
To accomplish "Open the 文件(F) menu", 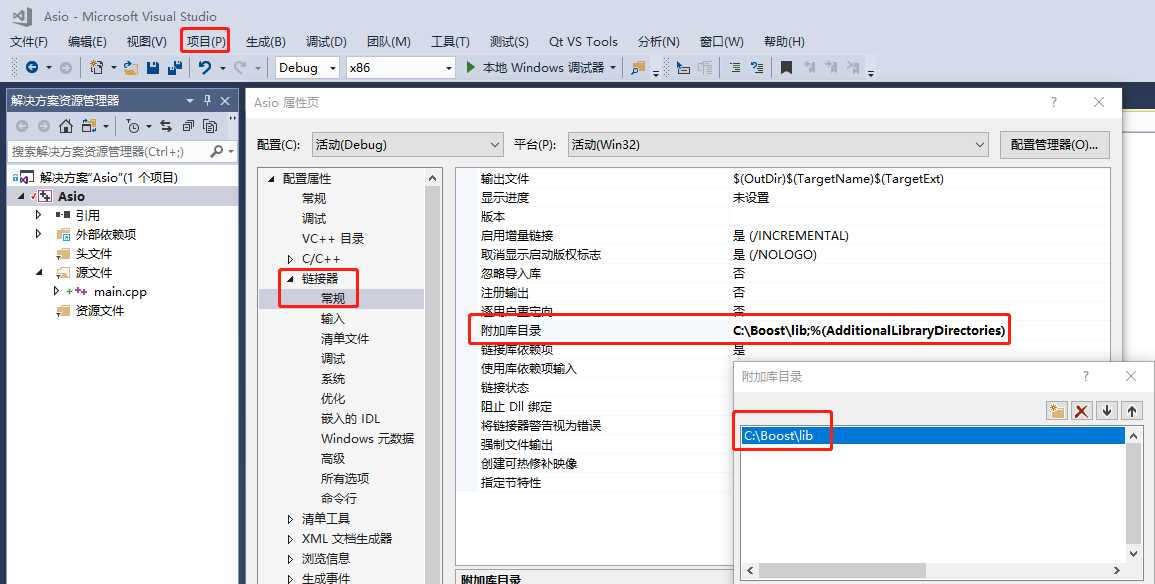I will point(29,41).
